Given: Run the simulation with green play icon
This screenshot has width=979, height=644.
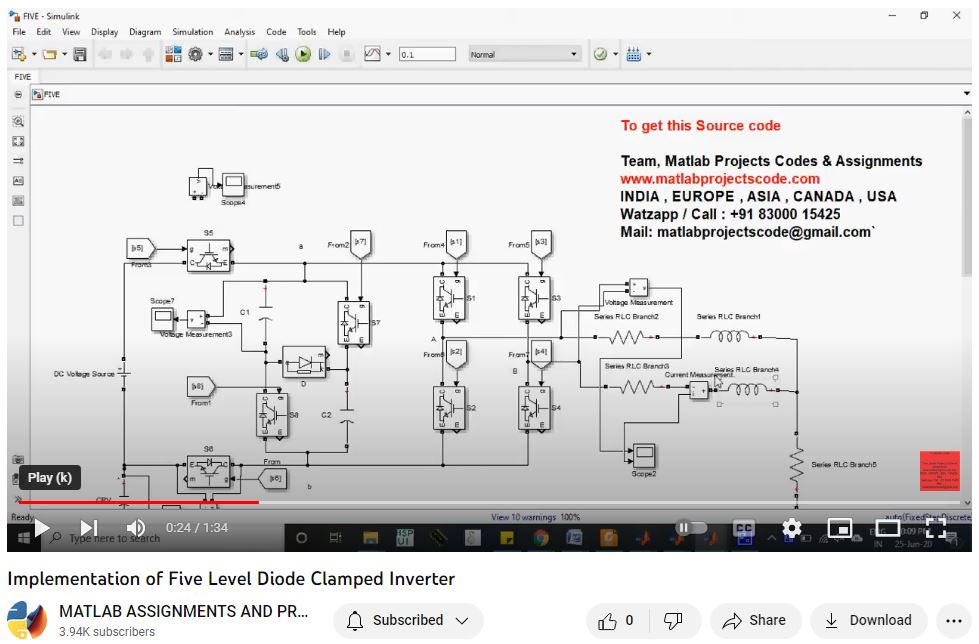Looking at the screenshot, I should tap(303, 54).
